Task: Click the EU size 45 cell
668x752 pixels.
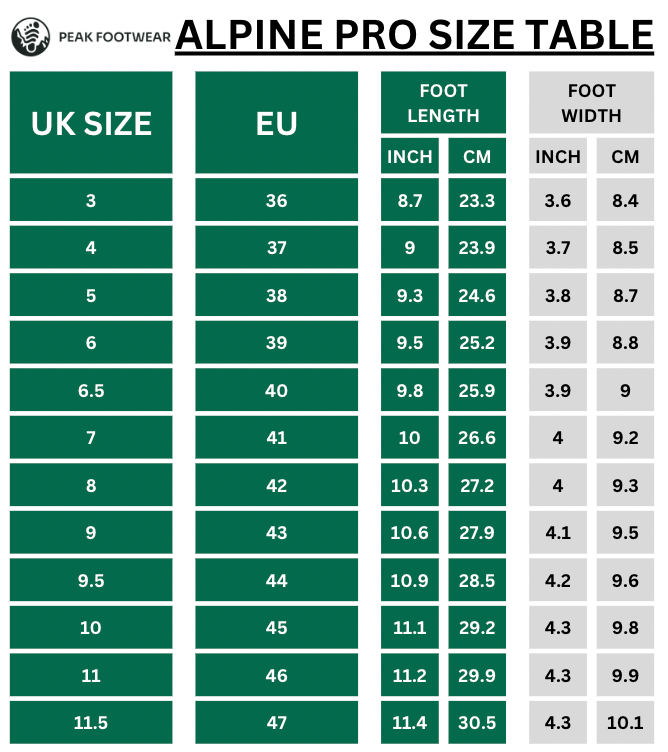Action: click(x=277, y=628)
